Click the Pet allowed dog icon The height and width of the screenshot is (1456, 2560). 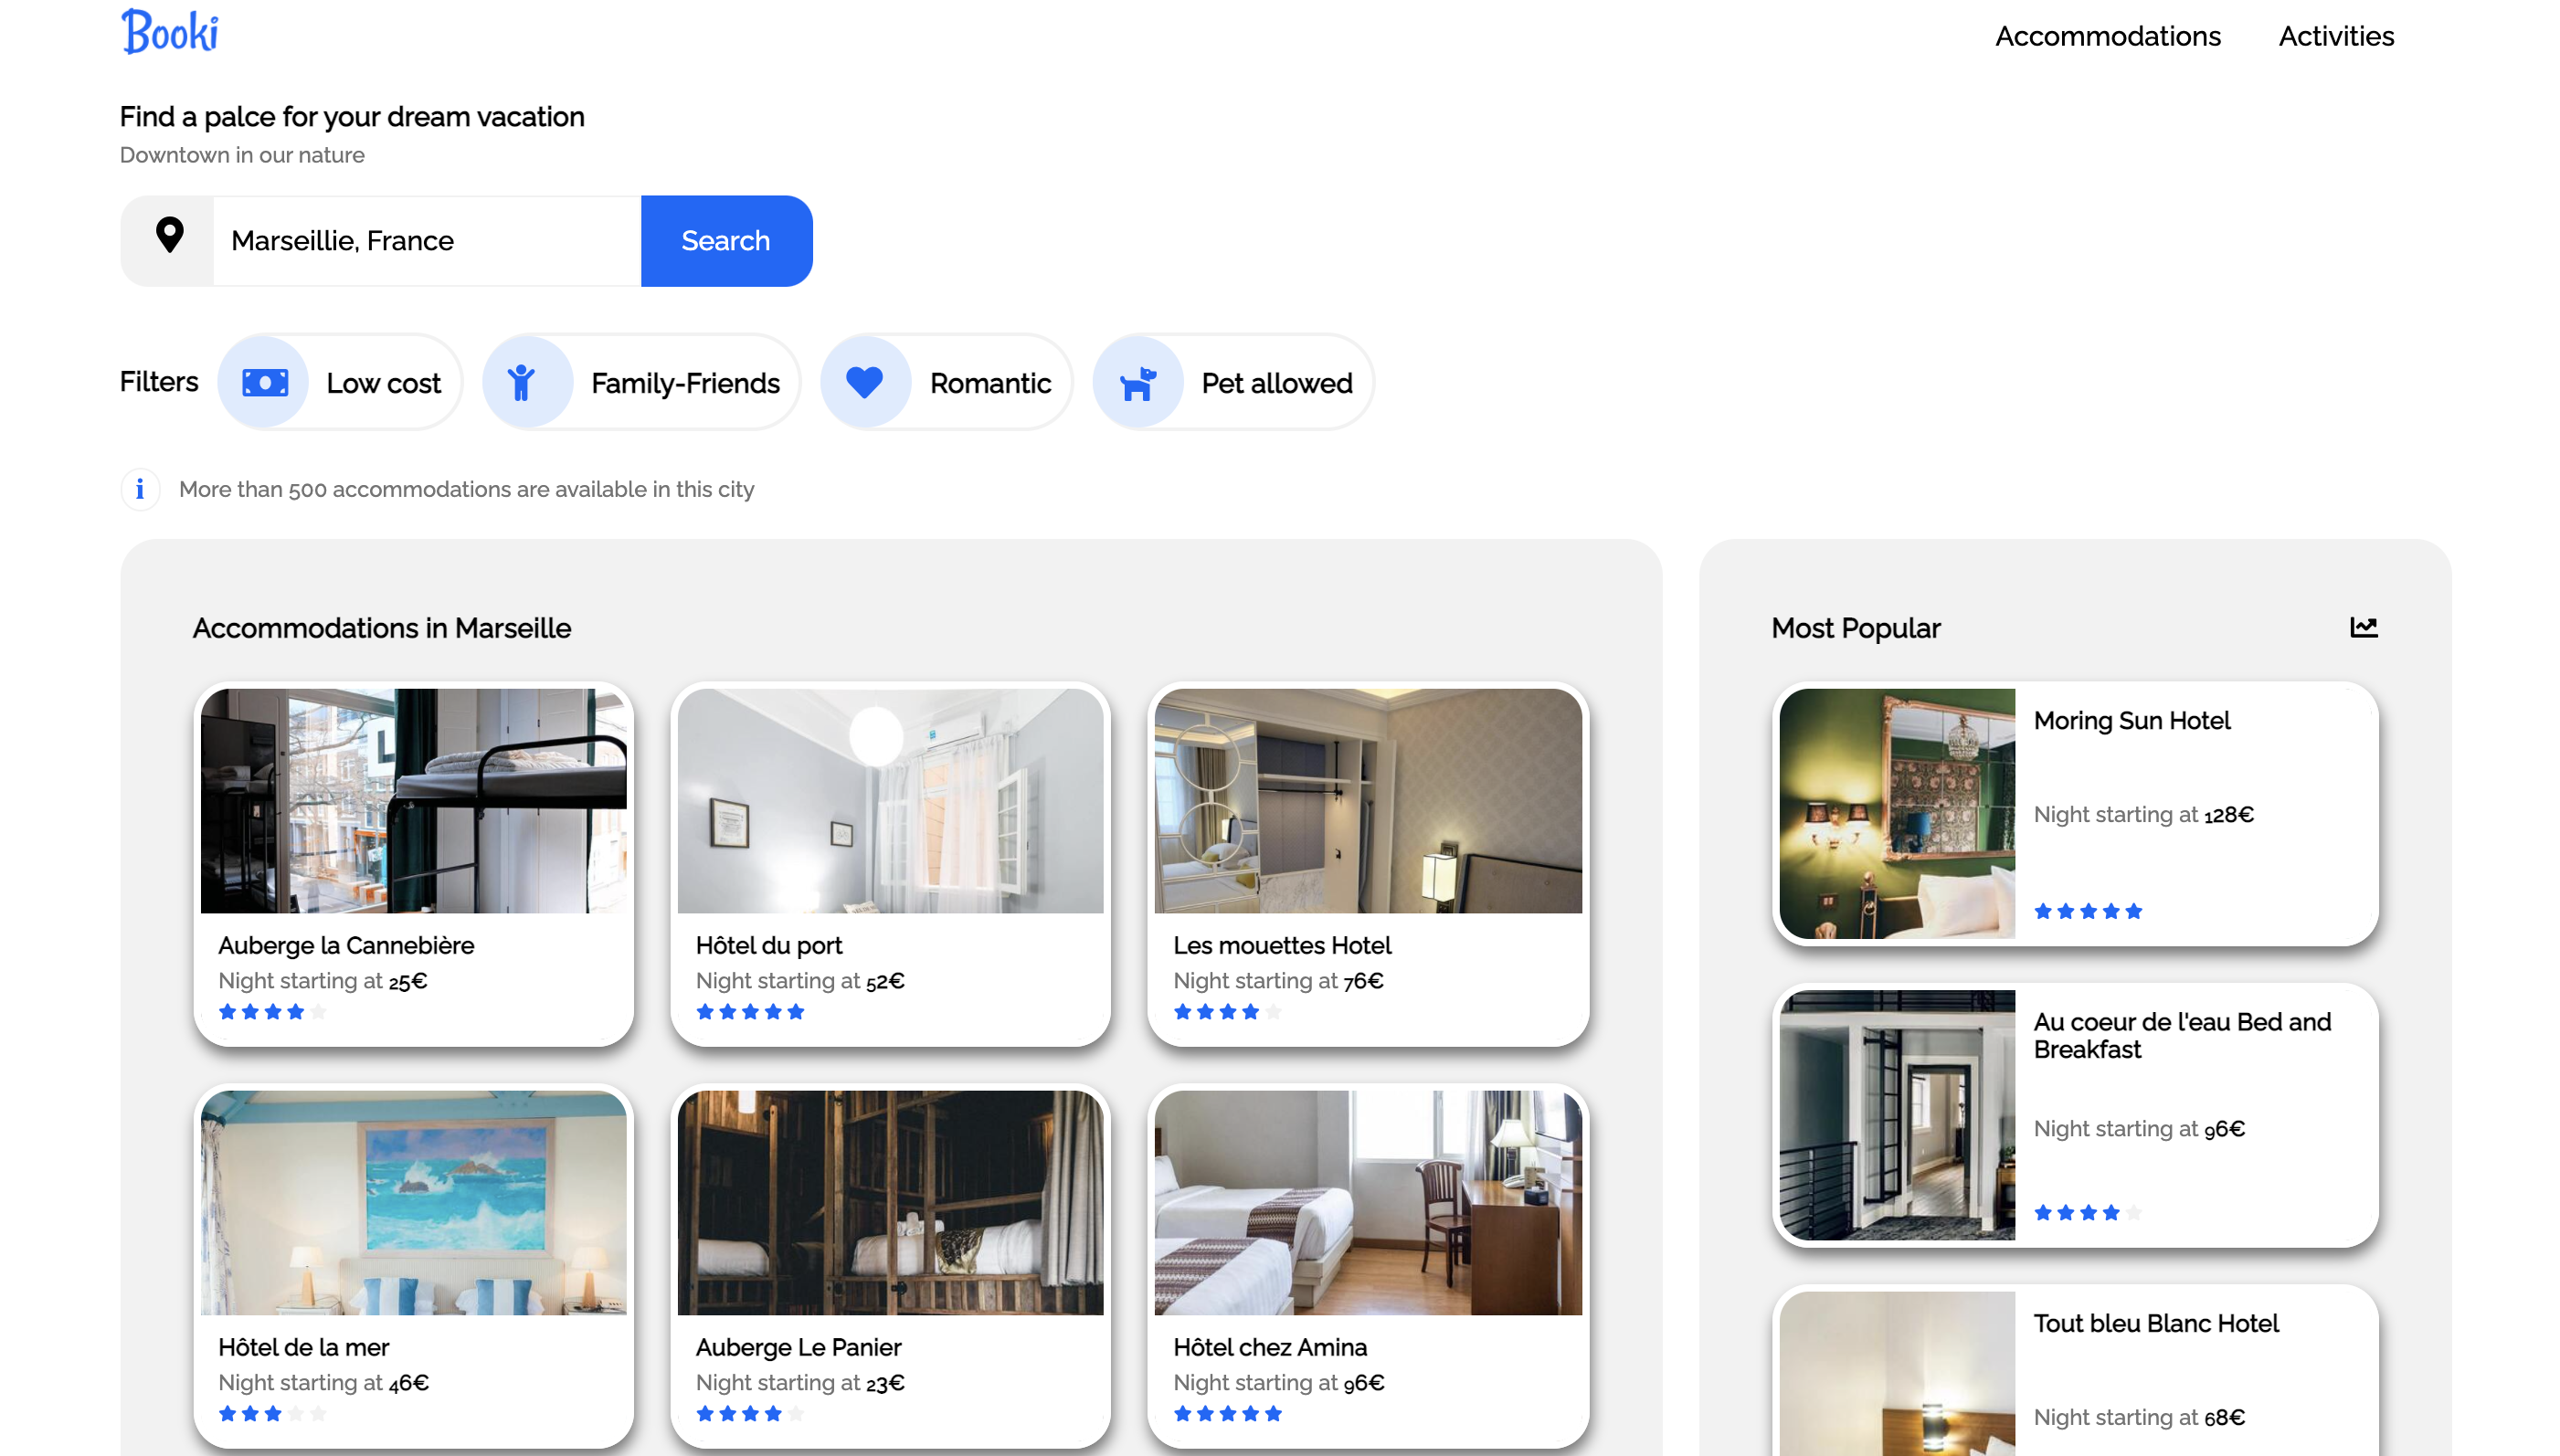1138,382
